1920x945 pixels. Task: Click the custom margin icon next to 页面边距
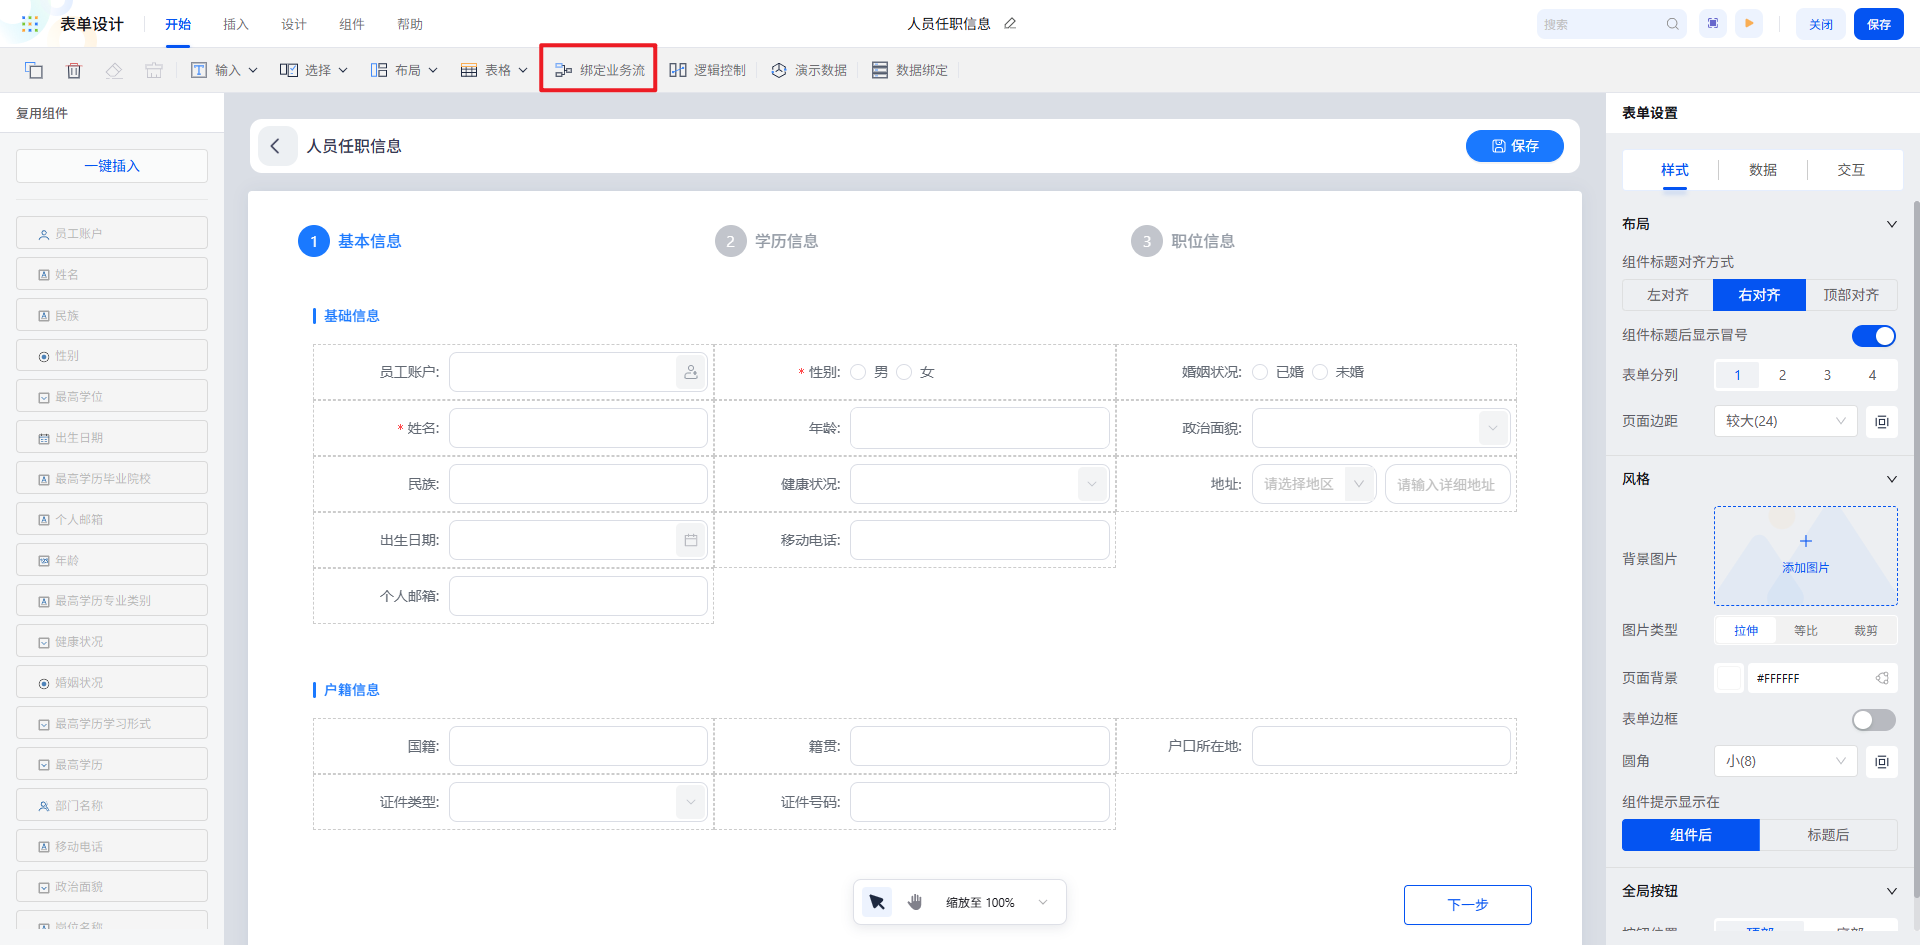(x=1881, y=421)
